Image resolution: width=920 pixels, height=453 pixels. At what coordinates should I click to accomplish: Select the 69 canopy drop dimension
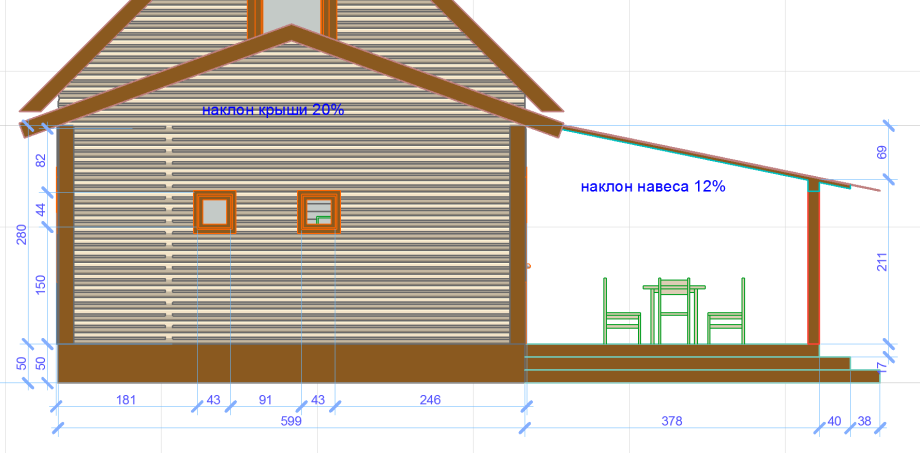coord(881,153)
